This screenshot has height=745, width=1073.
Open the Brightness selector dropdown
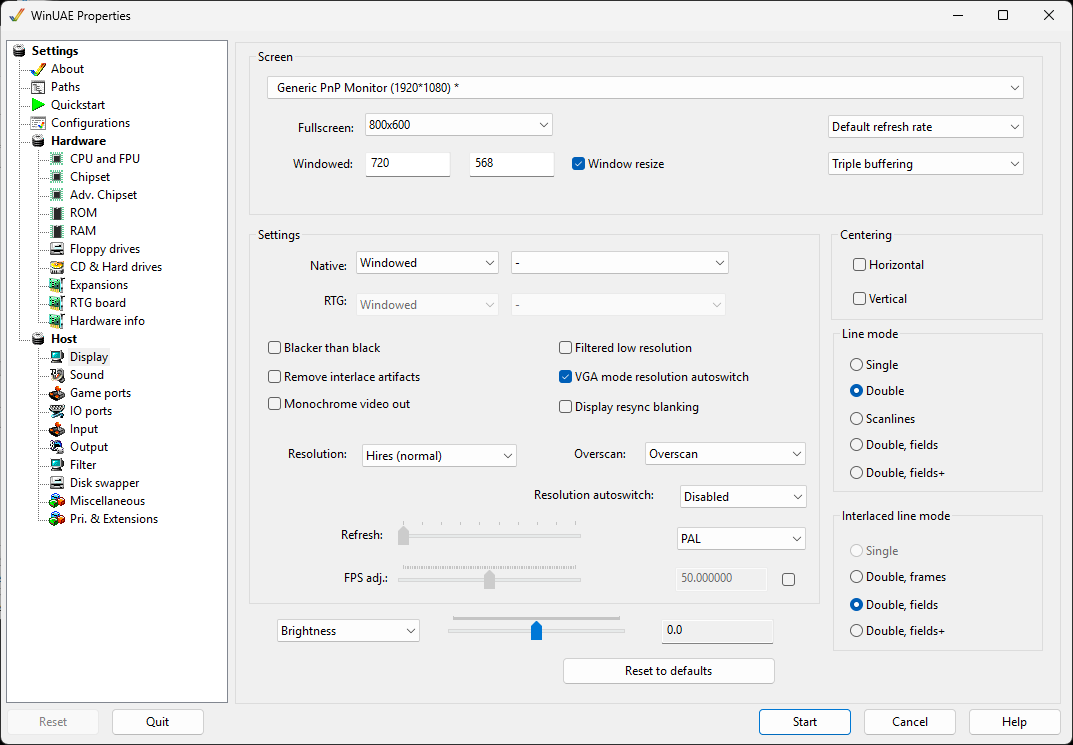point(348,631)
